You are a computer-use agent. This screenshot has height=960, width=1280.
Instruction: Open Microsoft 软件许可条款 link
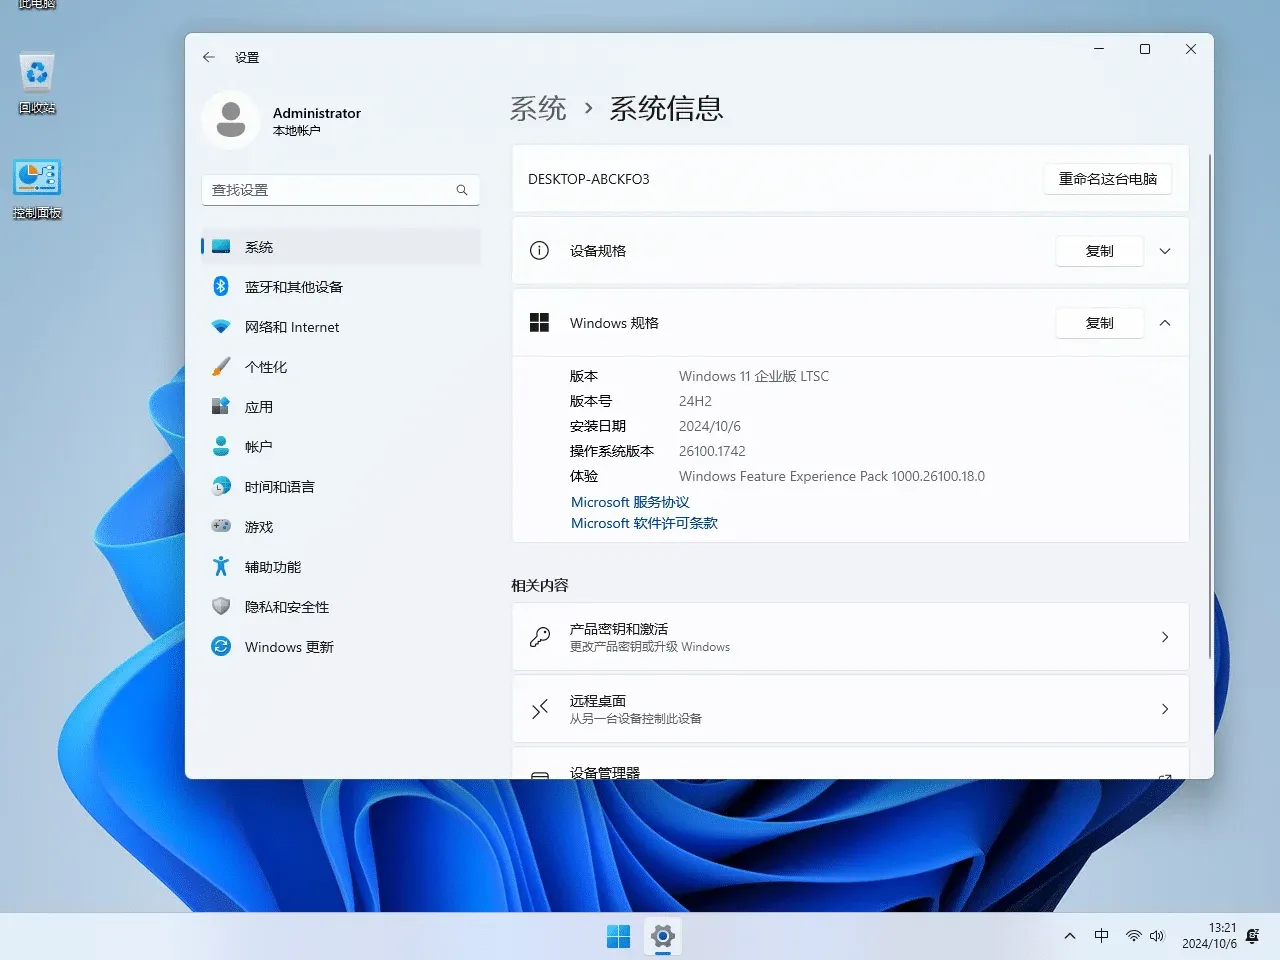(x=644, y=522)
